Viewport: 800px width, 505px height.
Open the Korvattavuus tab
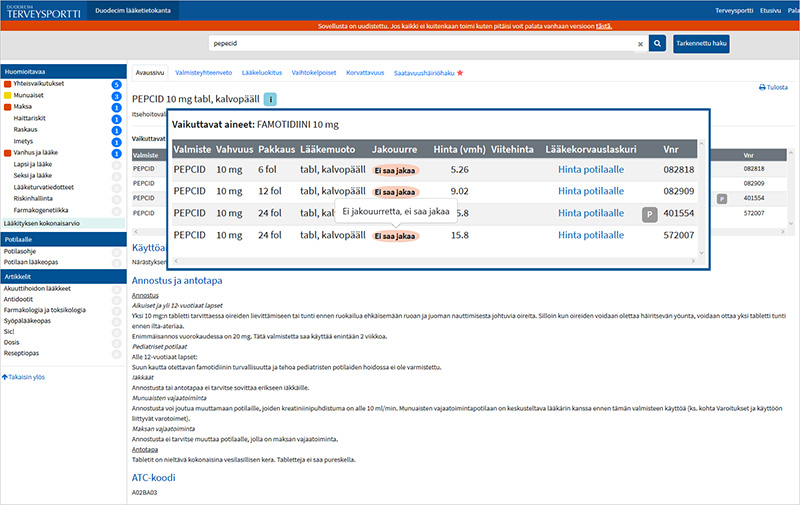(365, 73)
